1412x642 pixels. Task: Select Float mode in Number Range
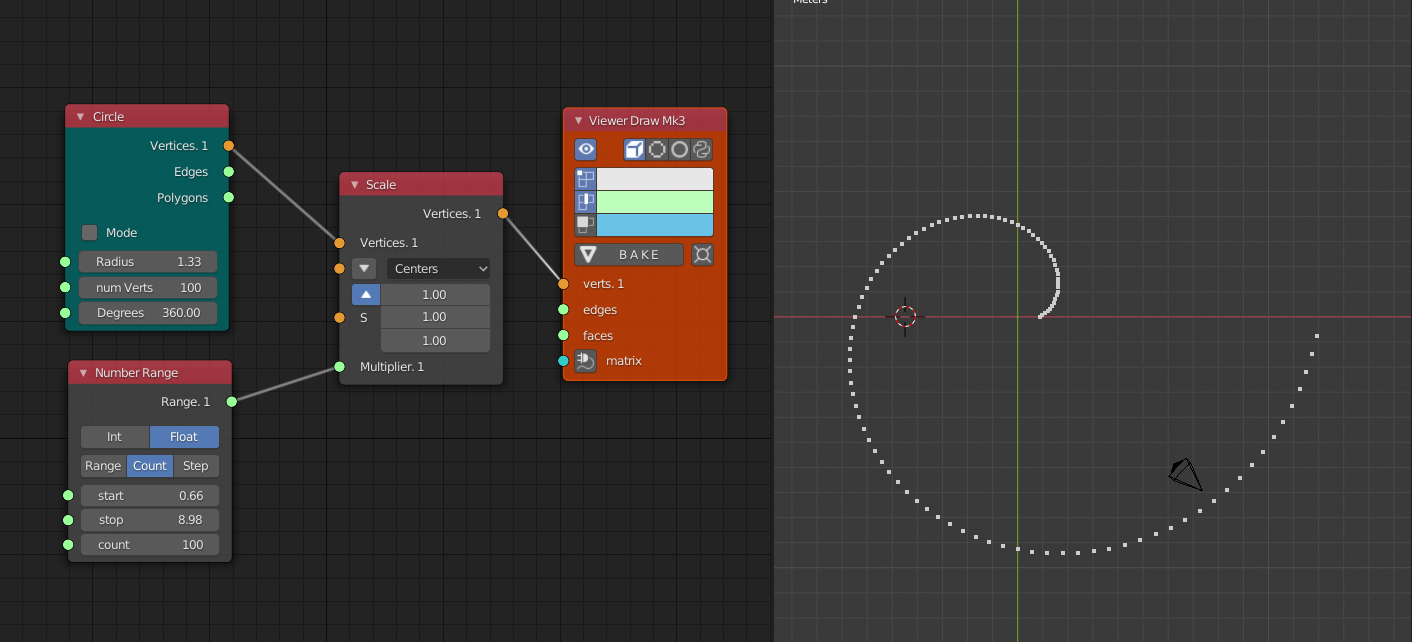point(184,437)
